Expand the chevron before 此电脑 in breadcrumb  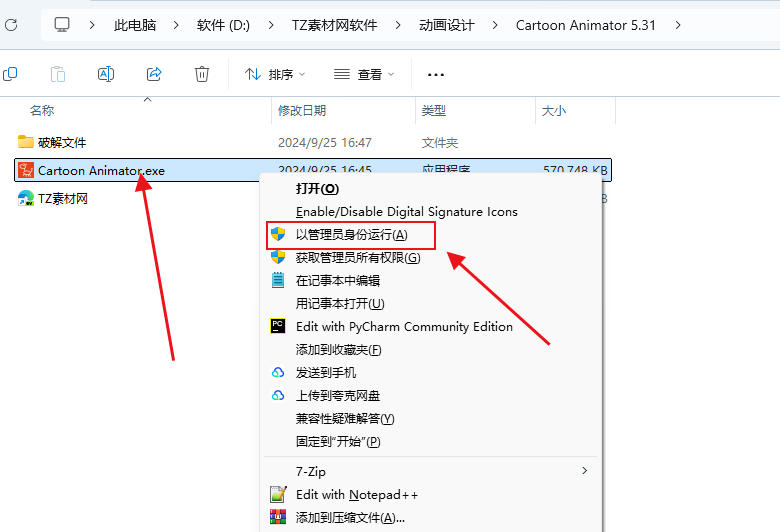(92, 25)
